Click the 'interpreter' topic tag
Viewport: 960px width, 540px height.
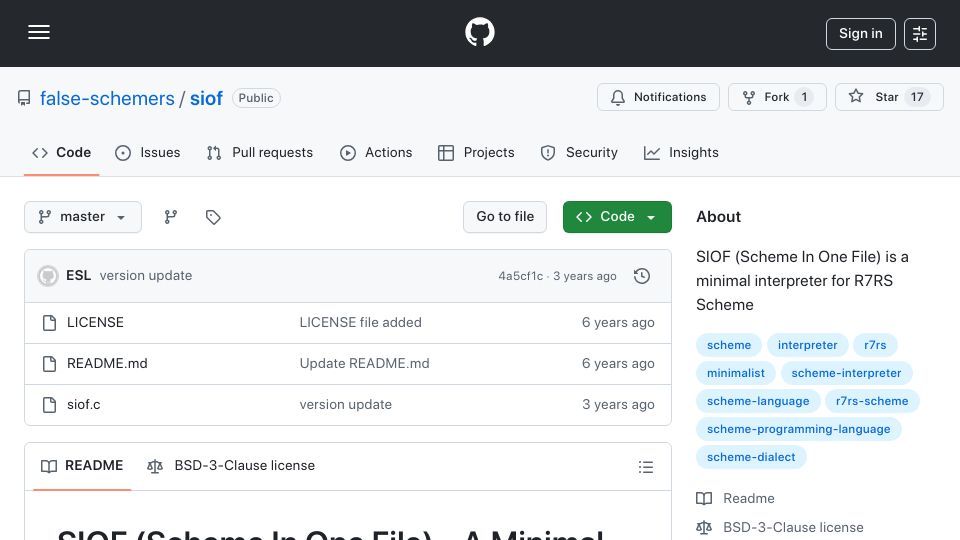(x=807, y=345)
